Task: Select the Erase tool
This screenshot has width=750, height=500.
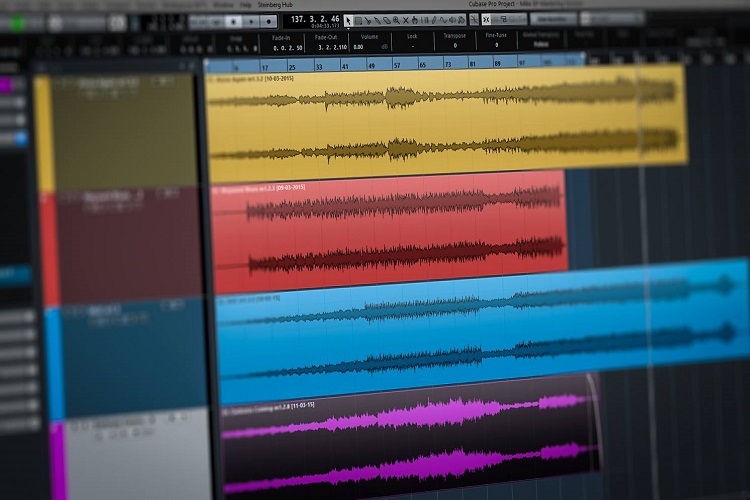Action: pos(386,21)
